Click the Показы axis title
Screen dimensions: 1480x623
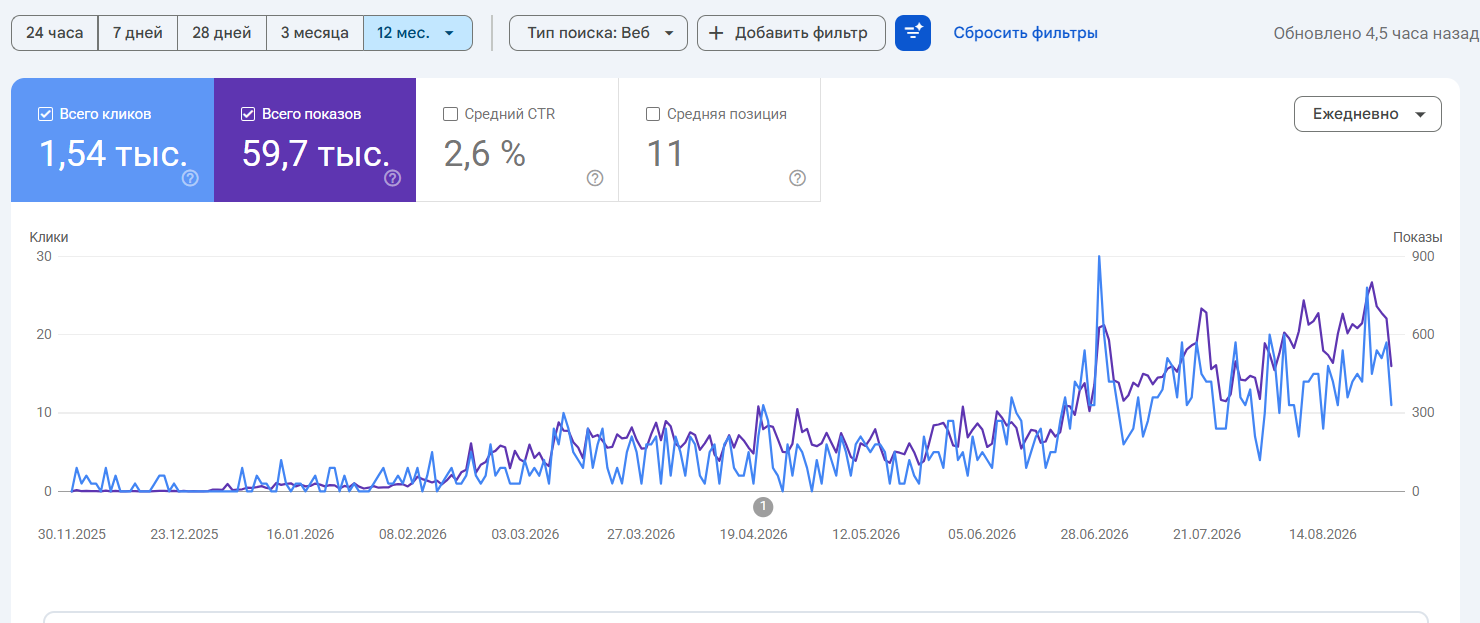point(1418,237)
